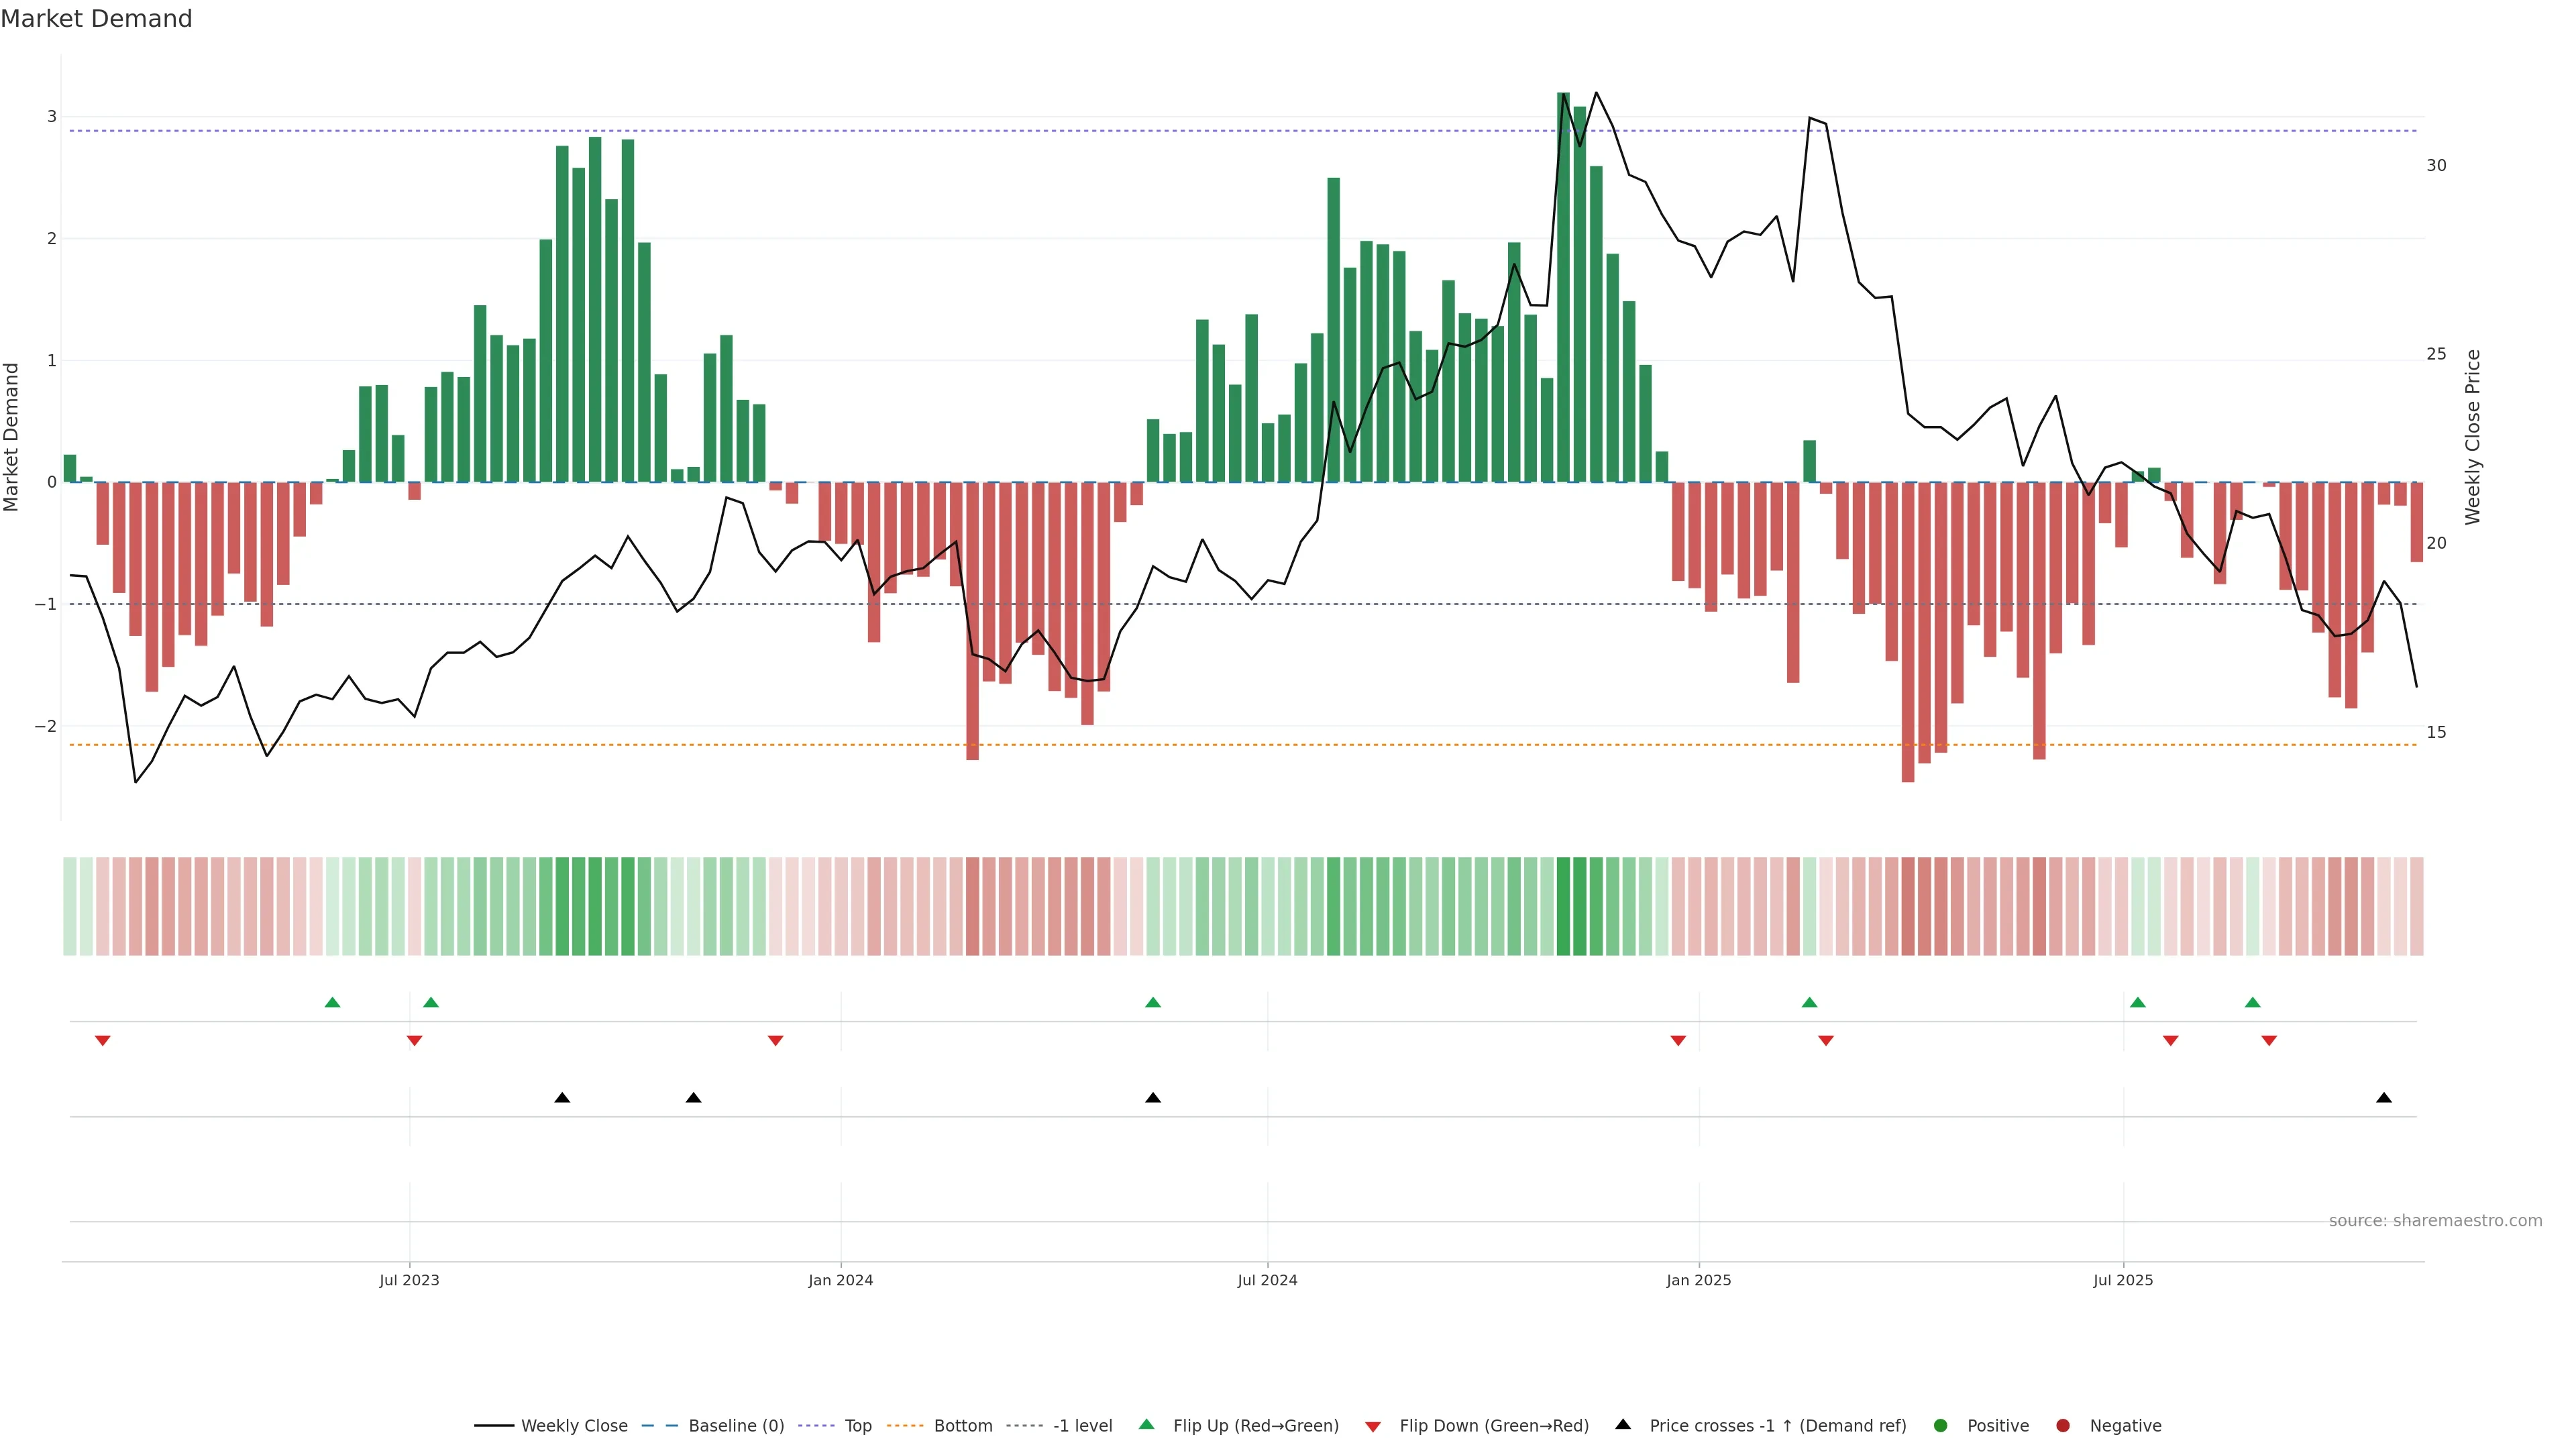Hide the Top dotted line via legend
The image size is (2576, 1449).
(857, 1426)
